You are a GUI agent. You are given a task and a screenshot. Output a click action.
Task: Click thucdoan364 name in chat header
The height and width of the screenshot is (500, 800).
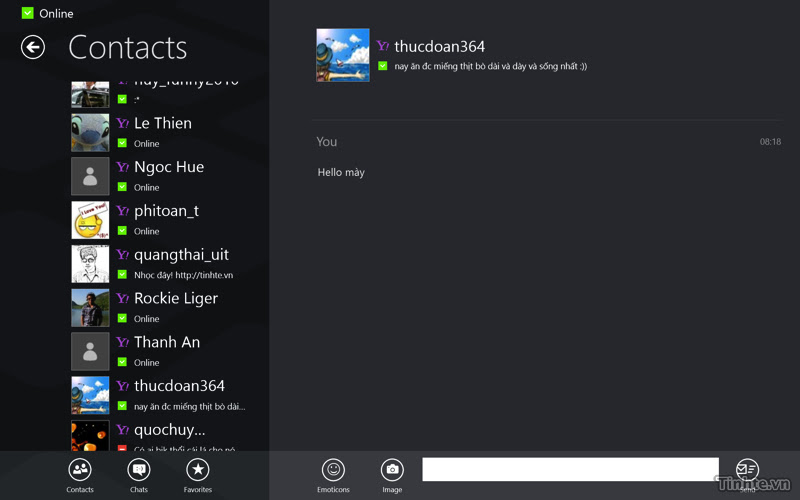click(440, 46)
